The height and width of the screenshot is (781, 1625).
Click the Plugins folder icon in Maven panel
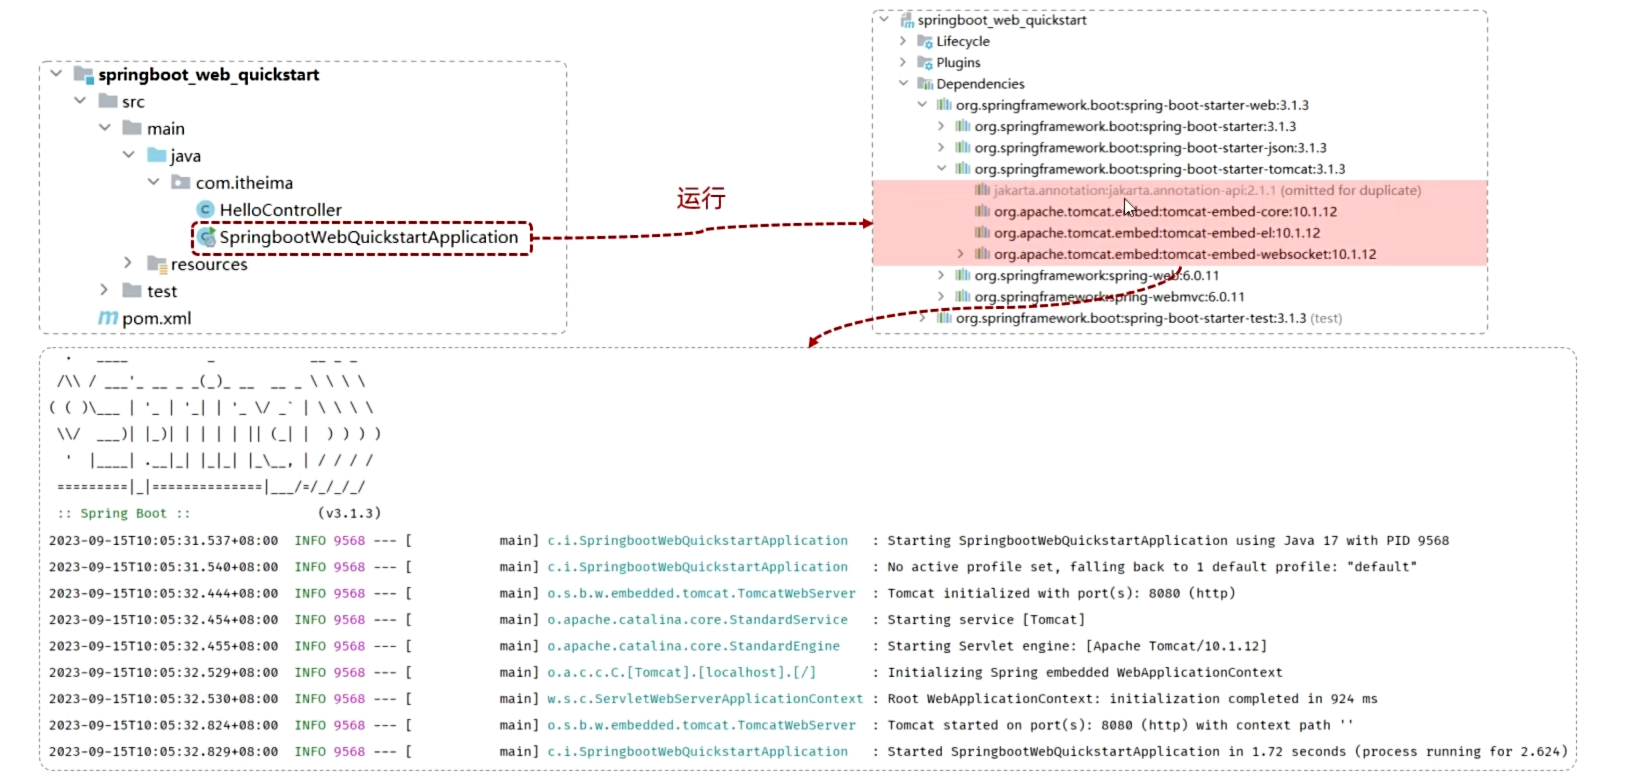[x=925, y=62]
